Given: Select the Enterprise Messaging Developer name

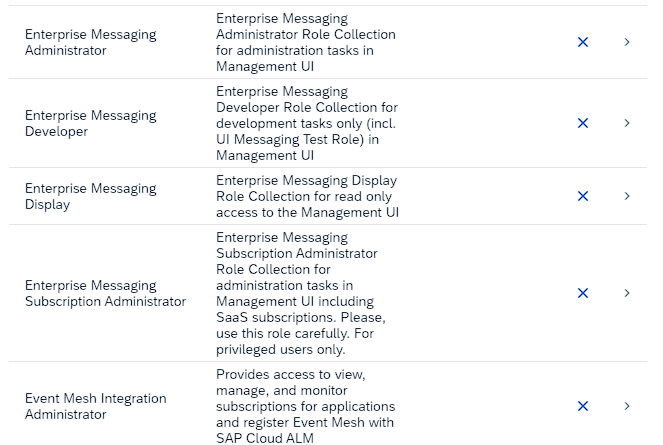Looking at the screenshot, I should point(90,123).
